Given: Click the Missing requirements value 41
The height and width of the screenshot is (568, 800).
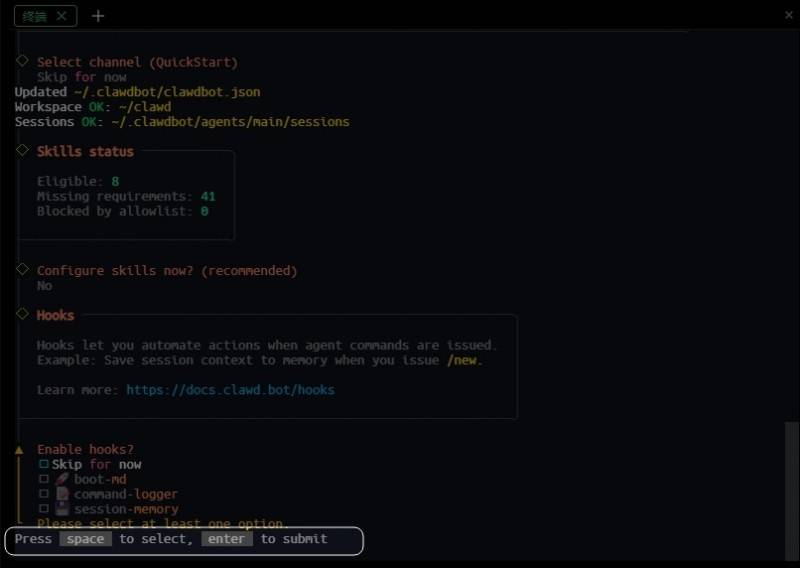Looking at the screenshot, I should (208, 196).
